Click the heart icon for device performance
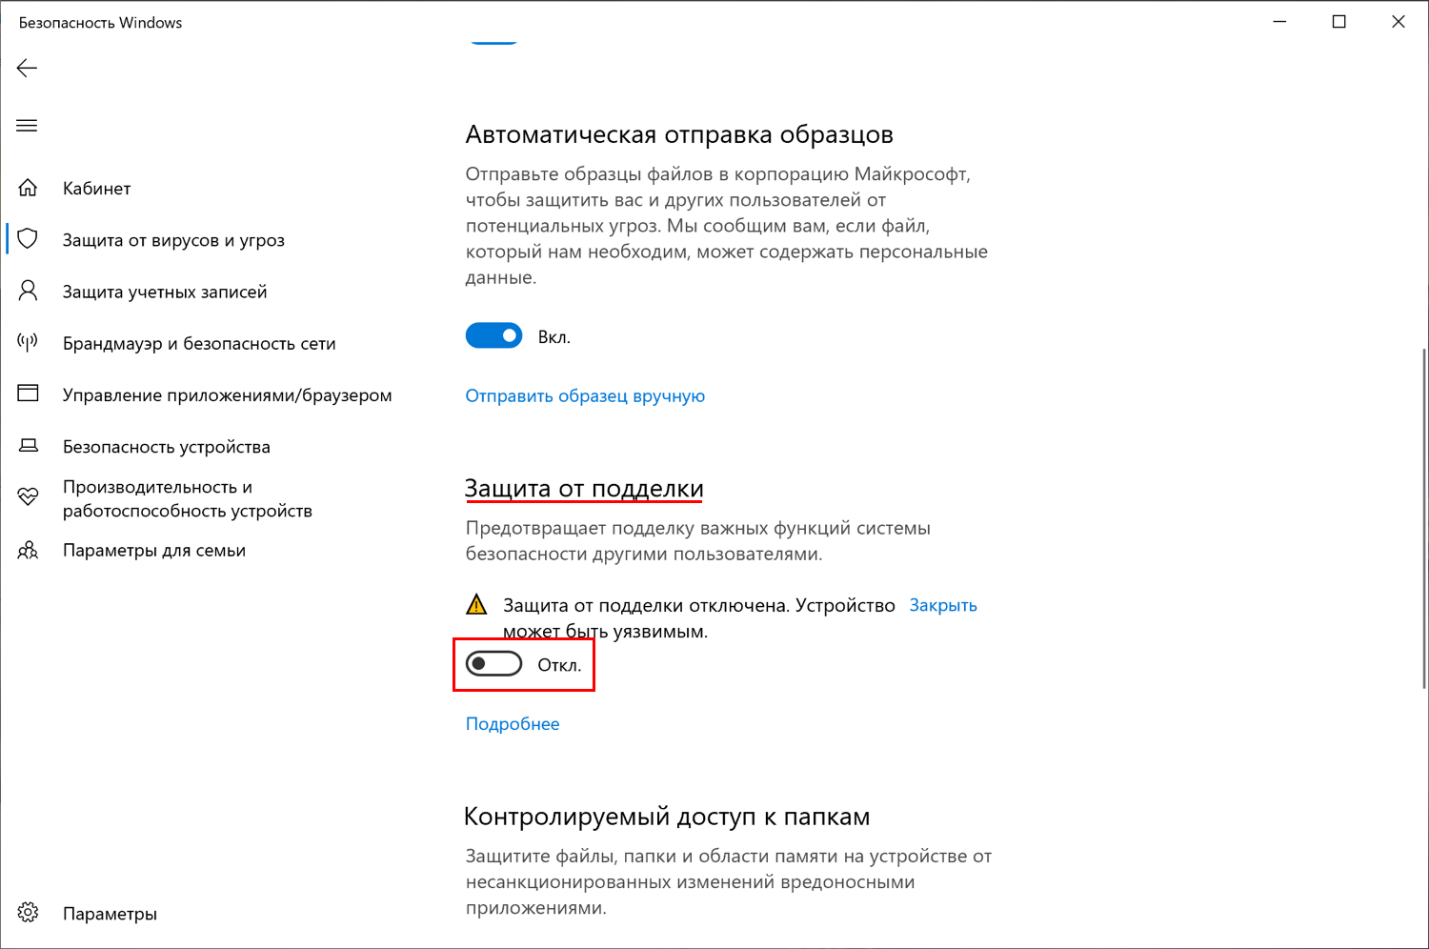 tap(28, 497)
